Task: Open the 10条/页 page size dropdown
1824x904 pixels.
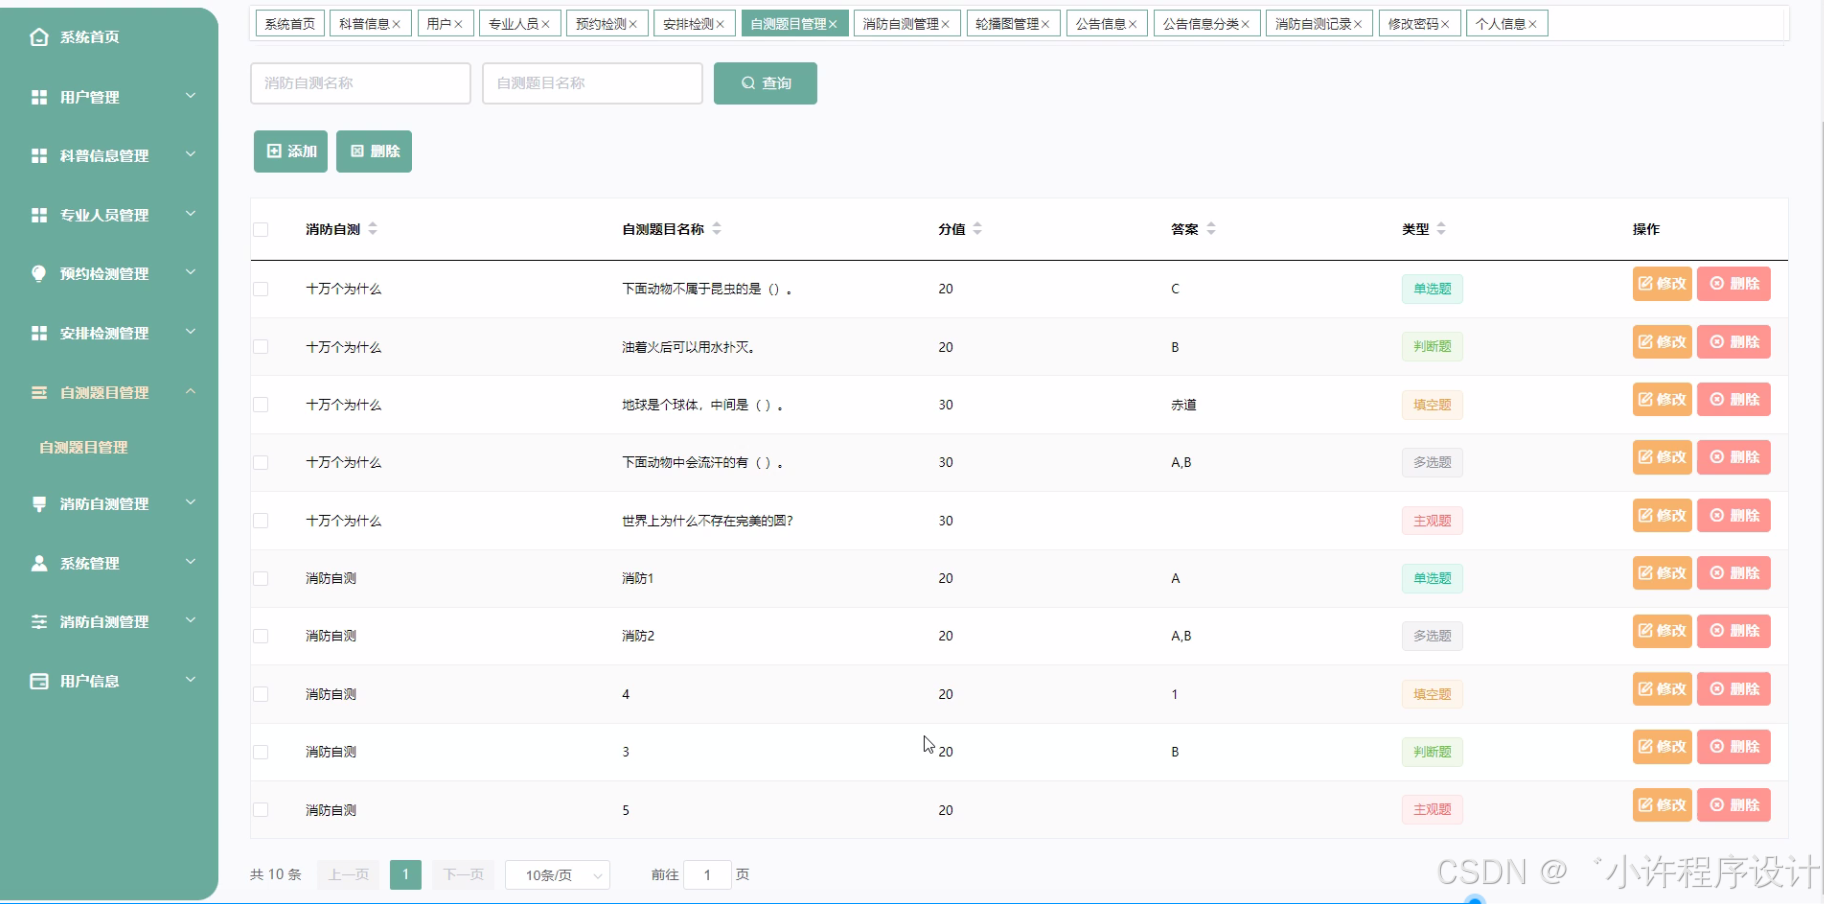Action: 557,875
